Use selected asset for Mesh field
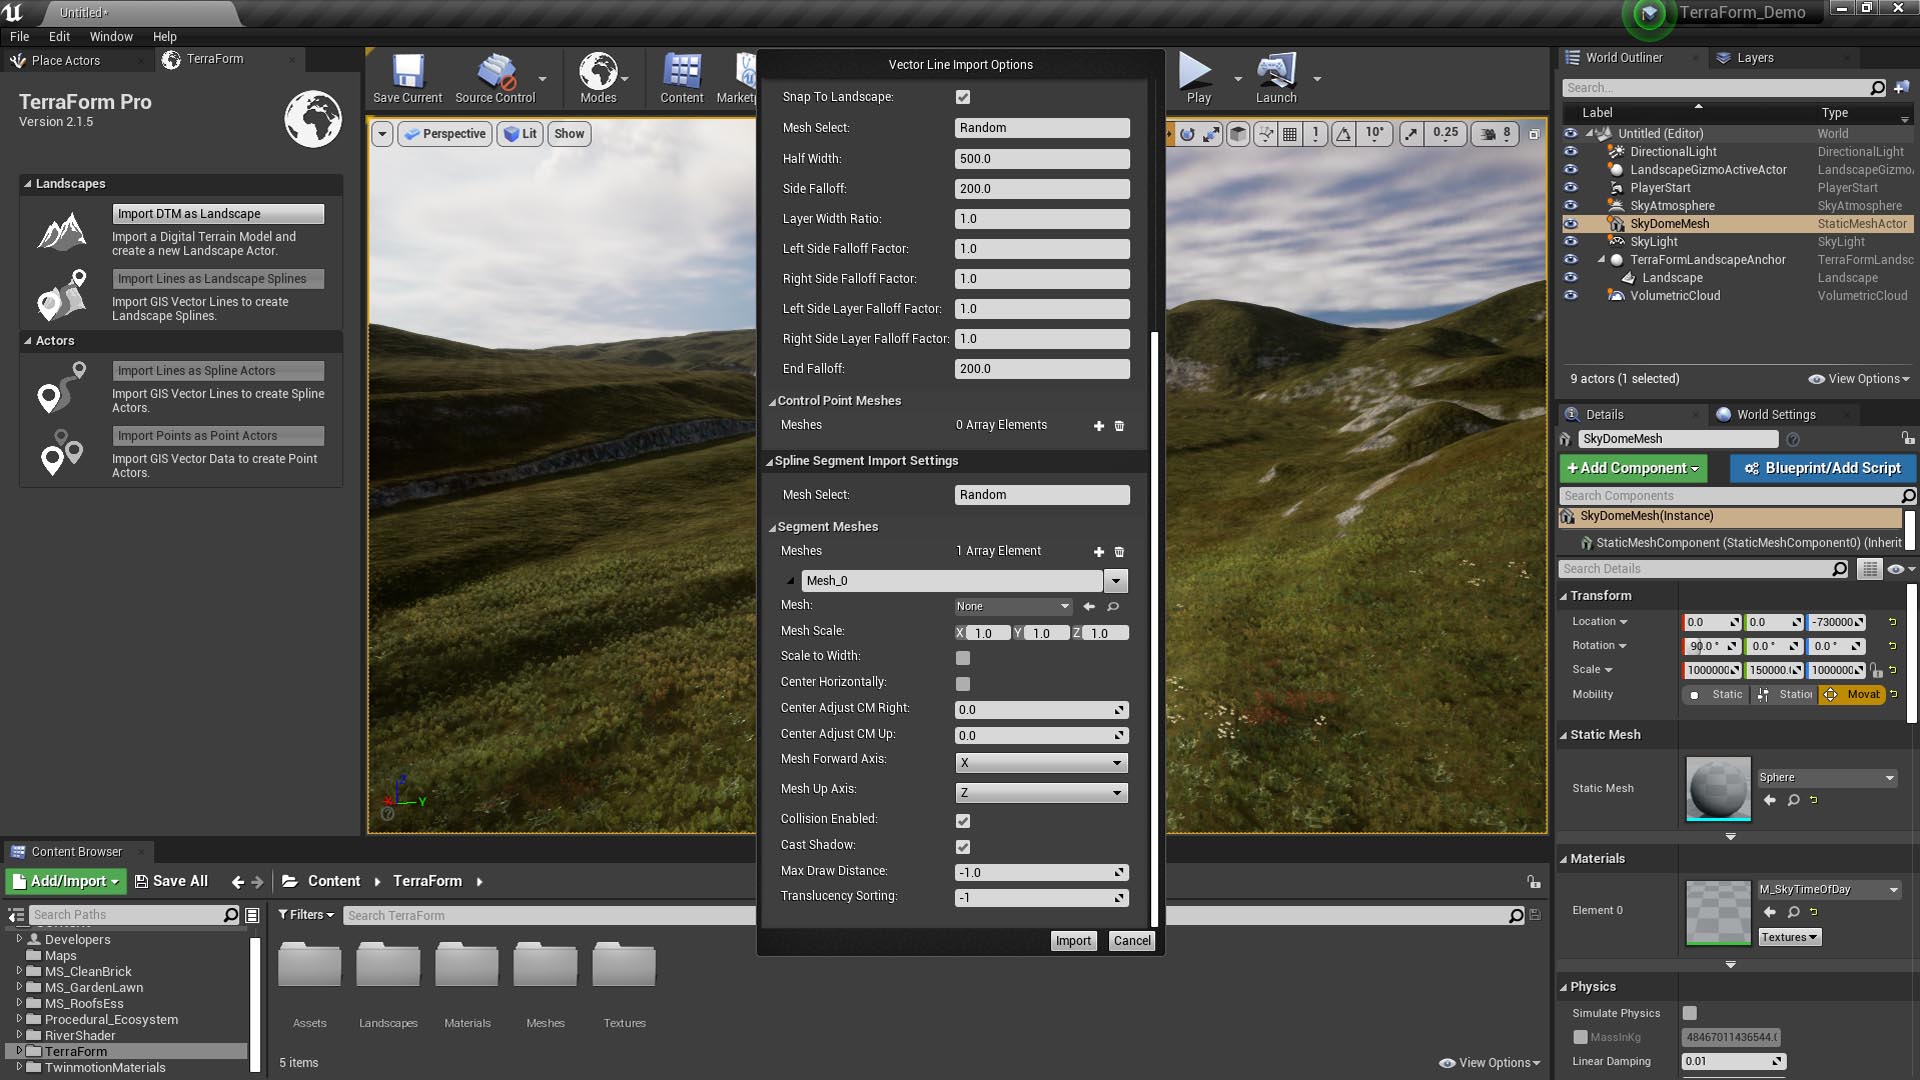Screen dimensions: 1920x1080 pos(1089,606)
